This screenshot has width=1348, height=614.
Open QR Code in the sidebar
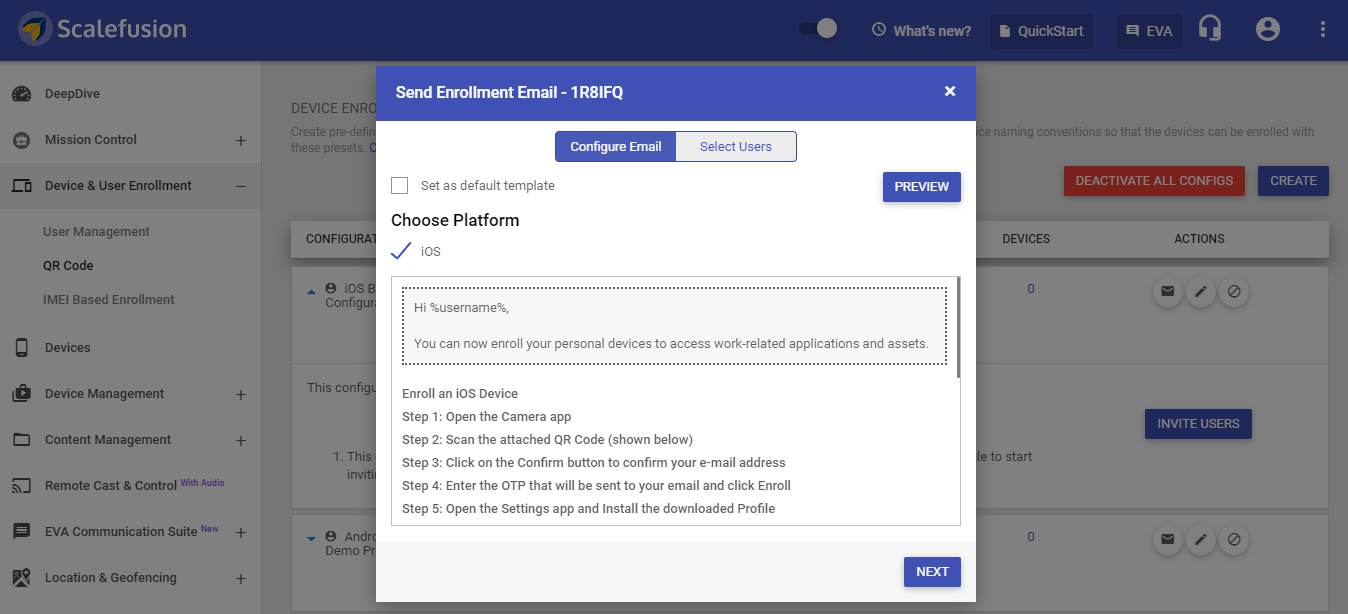pyautogui.click(x=68, y=266)
